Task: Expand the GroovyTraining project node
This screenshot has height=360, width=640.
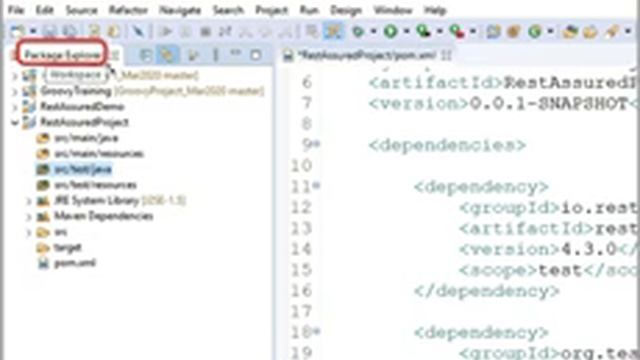Action: pyautogui.click(x=15, y=91)
